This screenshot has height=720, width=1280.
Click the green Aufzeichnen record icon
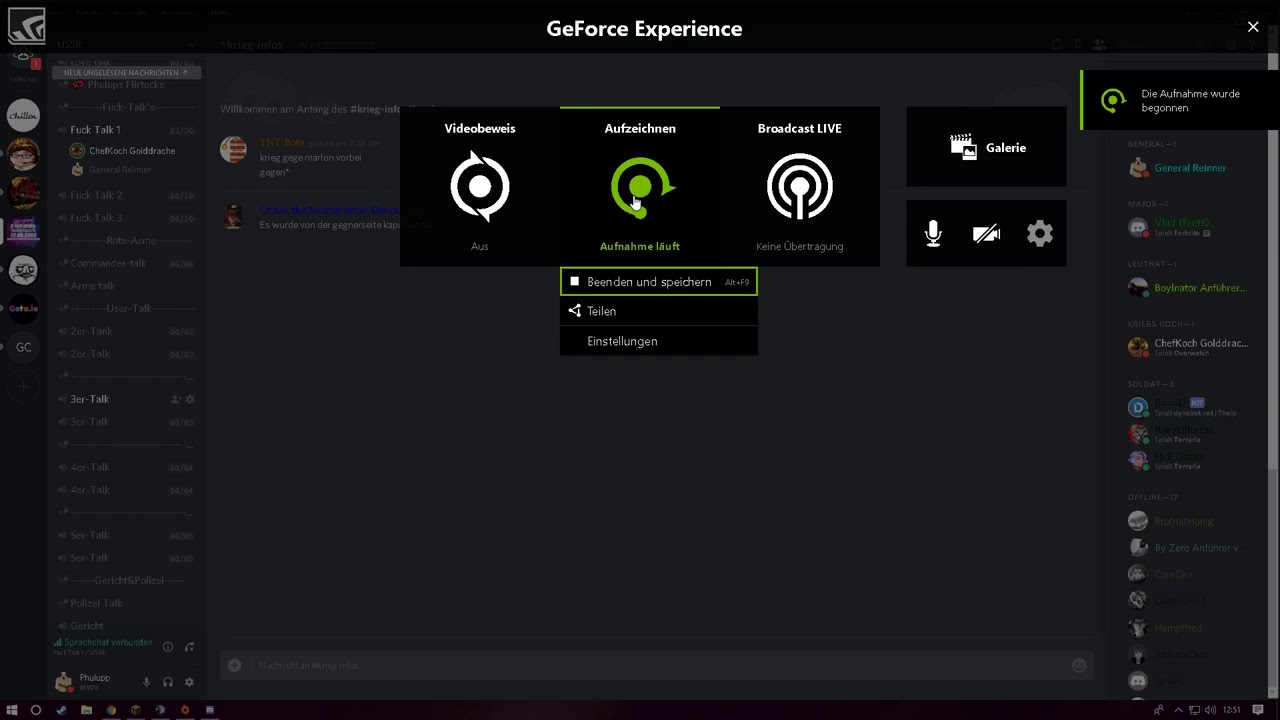[642, 187]
